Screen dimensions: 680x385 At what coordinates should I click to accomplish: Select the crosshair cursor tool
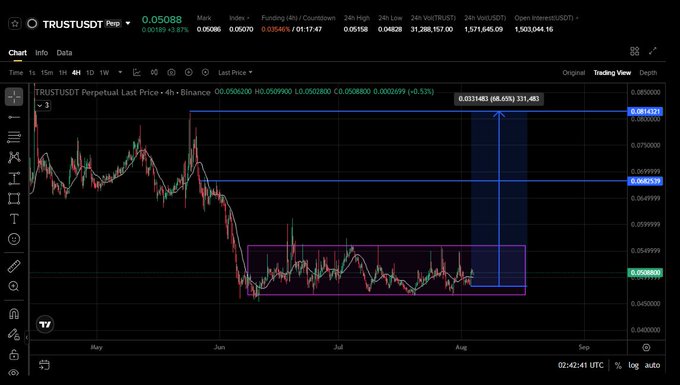pos(14,97)
